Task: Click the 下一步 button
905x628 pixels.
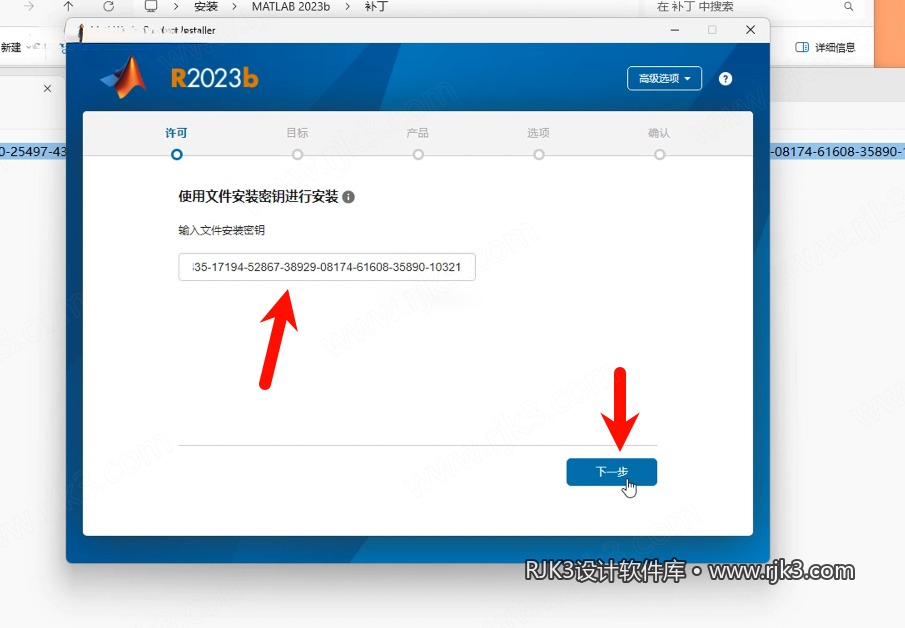Action: 611,472
